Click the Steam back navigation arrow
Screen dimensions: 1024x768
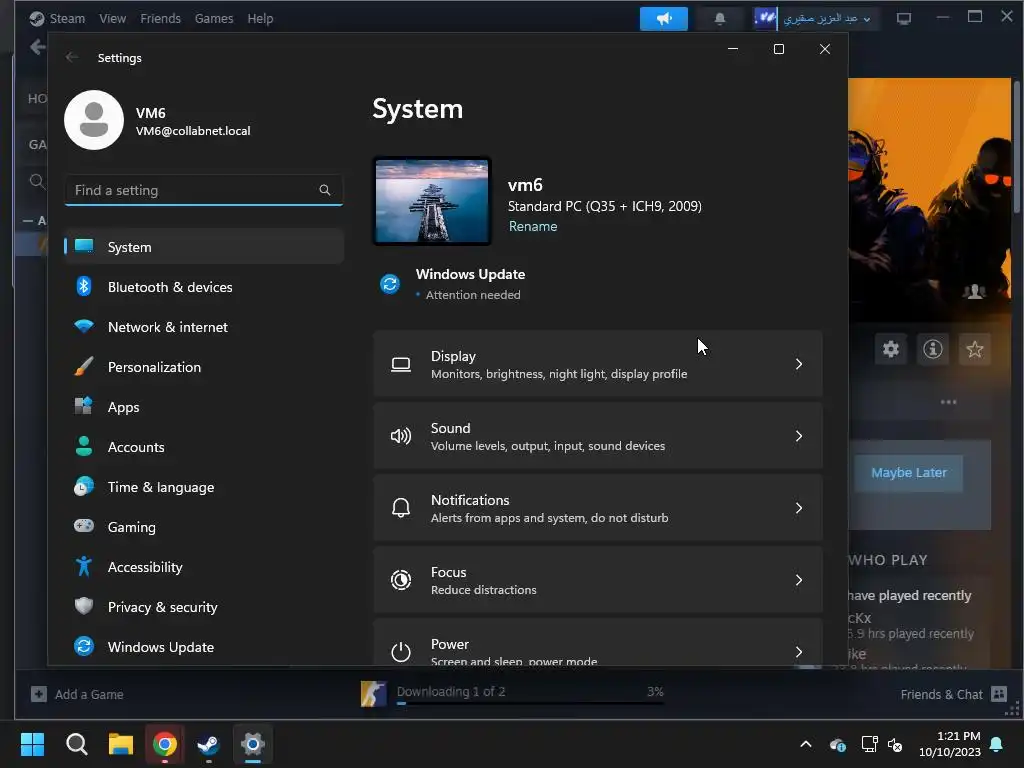37,46
